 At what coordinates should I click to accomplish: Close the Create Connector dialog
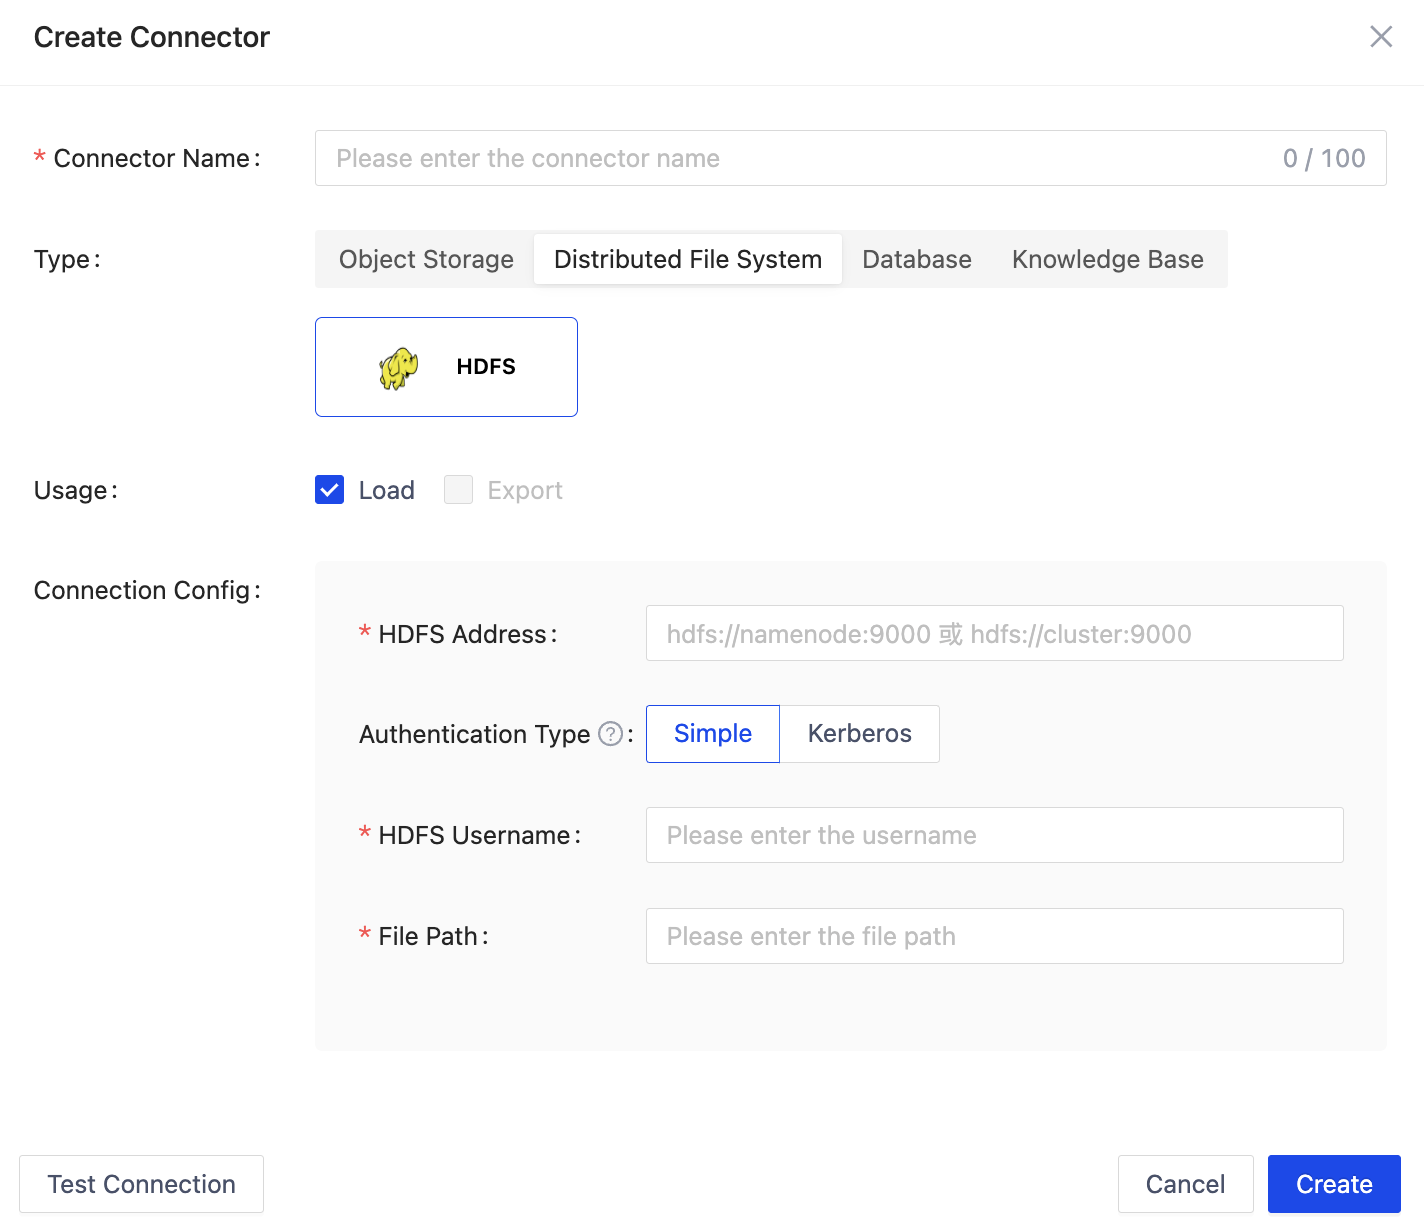tap(1380, 37)
